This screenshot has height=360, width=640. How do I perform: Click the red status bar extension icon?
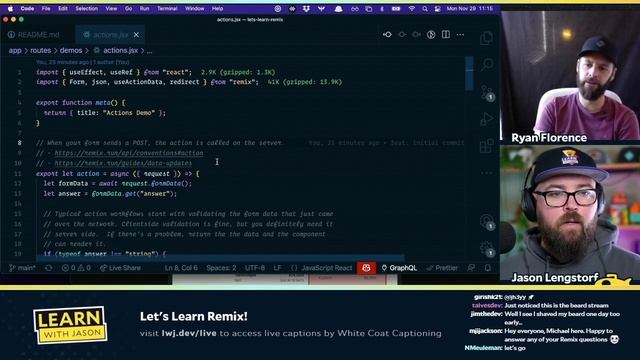pos(366,268)
